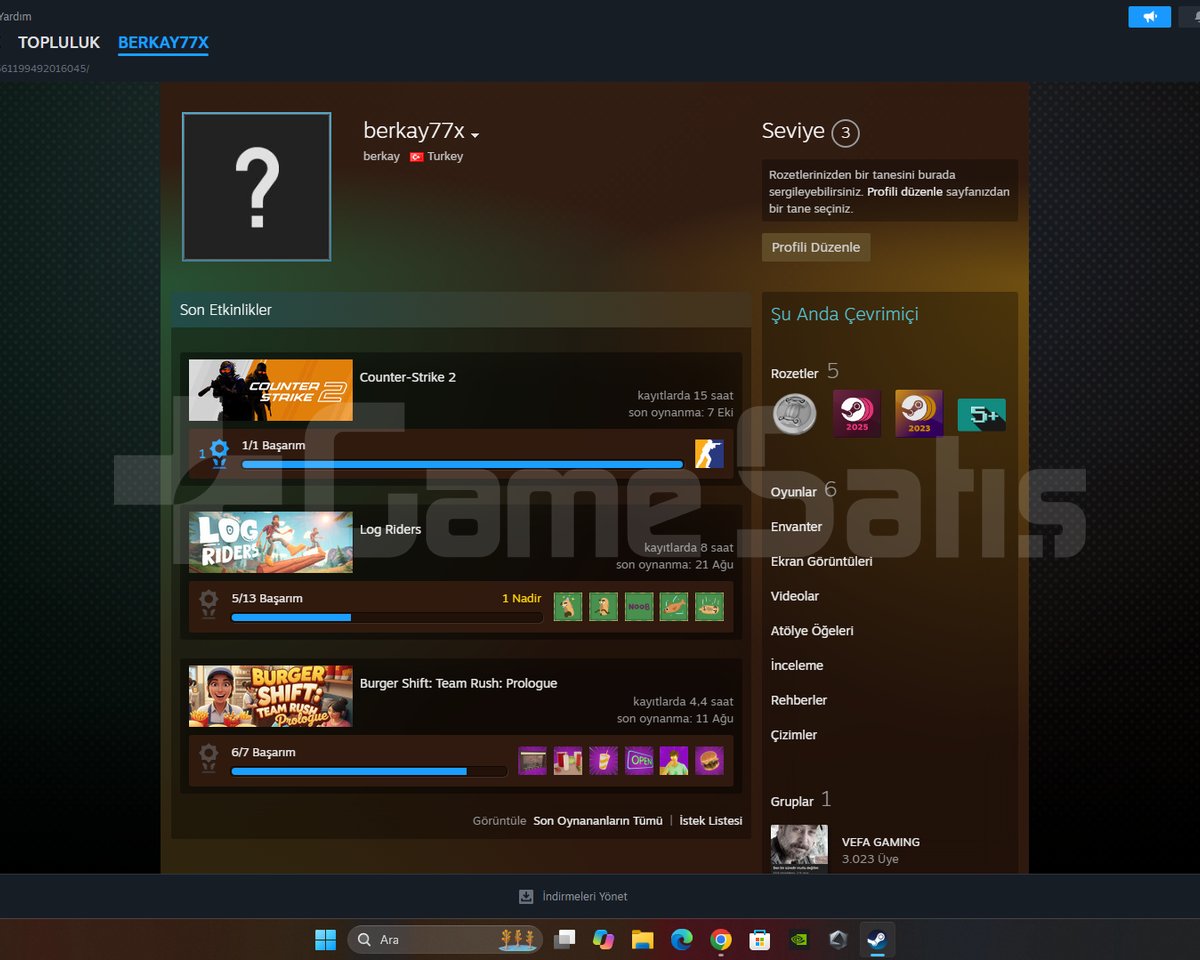The image size is (1200, 960).
Task: Open the Rozetler badges link
Action: [795, 374]
